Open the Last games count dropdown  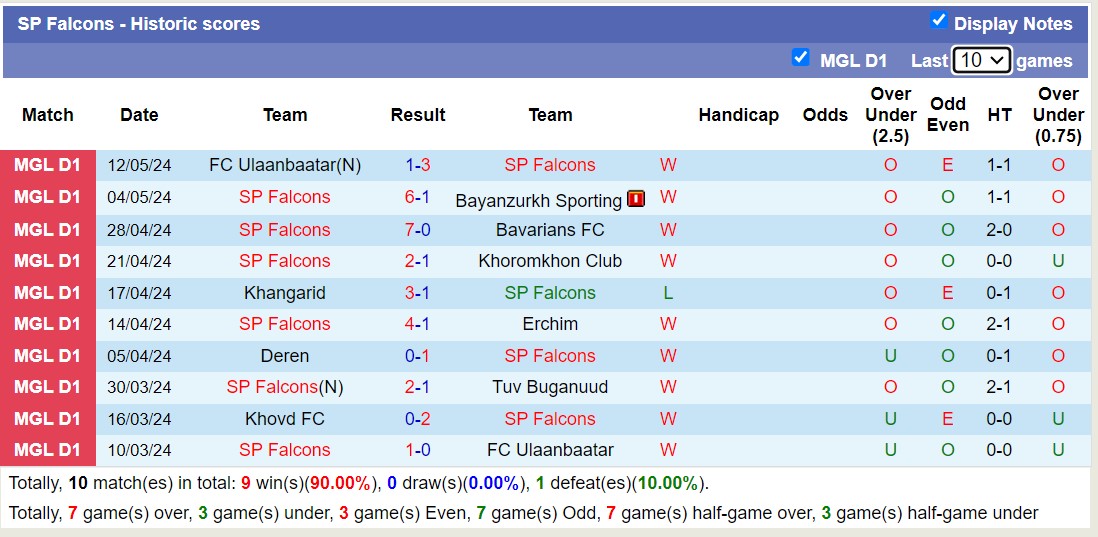(981, 60)
